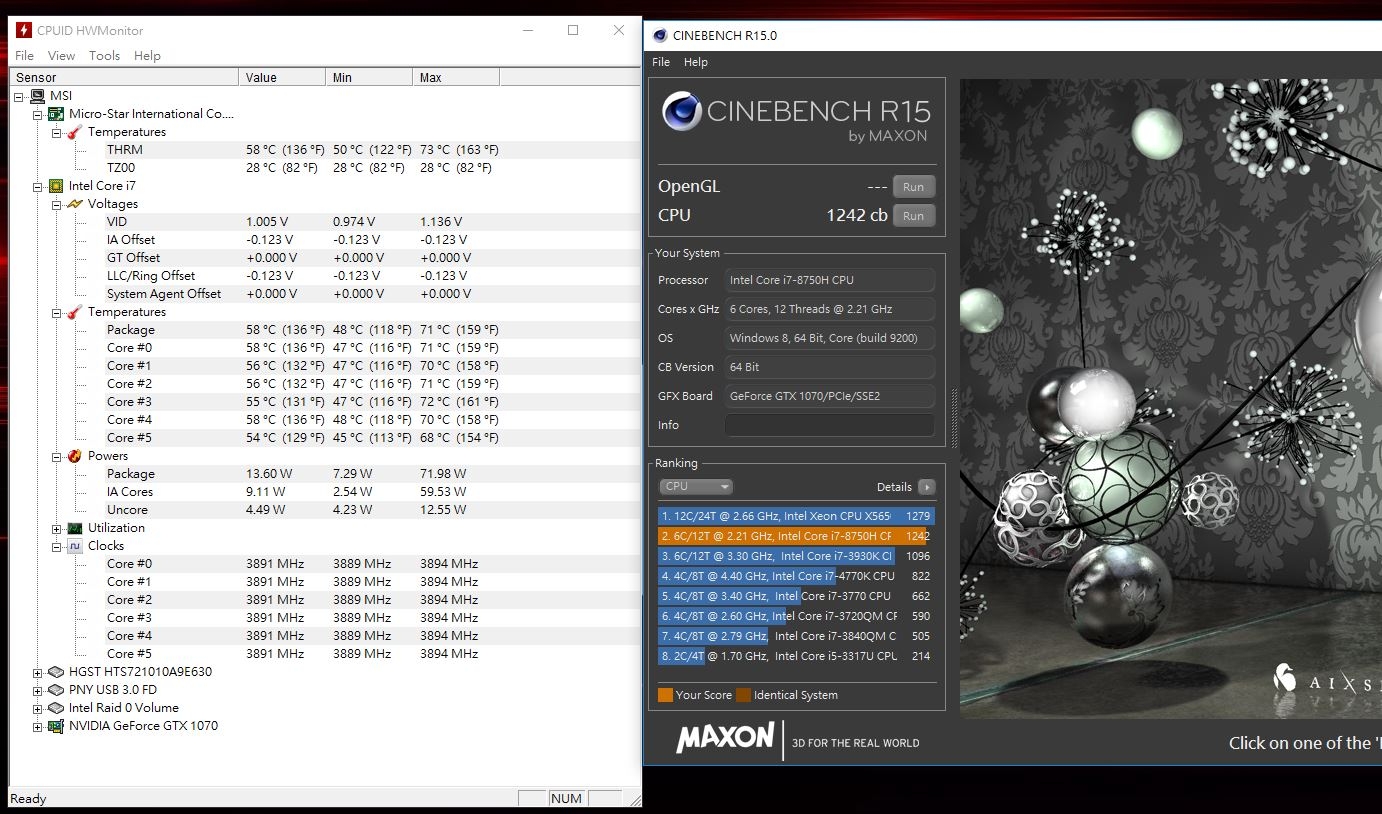Select ranking entry Intel Xeon CPU X5650
This screenshot has width=1382, height=814.
(796, 516)
